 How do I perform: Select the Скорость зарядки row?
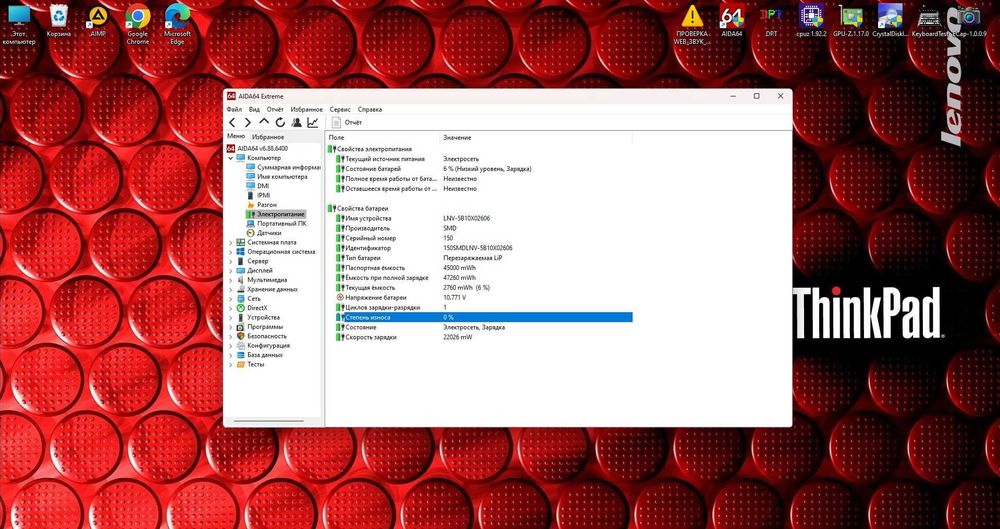(x=483, y=337)
